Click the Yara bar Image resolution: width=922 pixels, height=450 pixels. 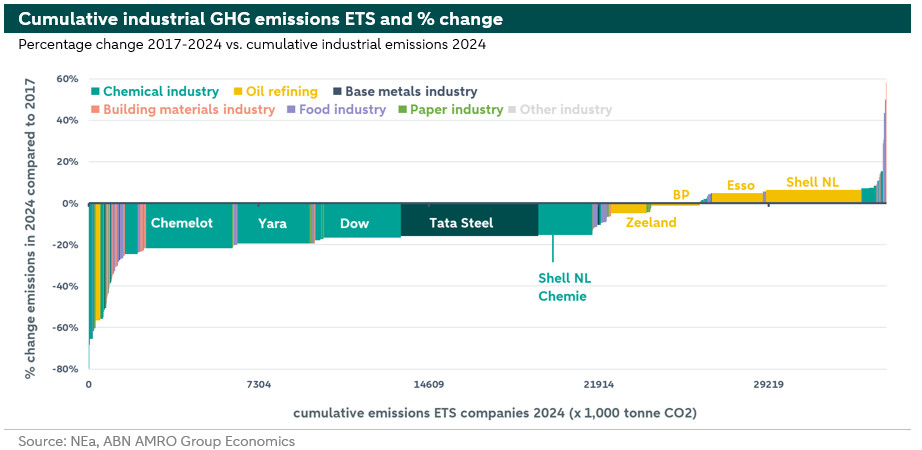[x=273, y=224]
